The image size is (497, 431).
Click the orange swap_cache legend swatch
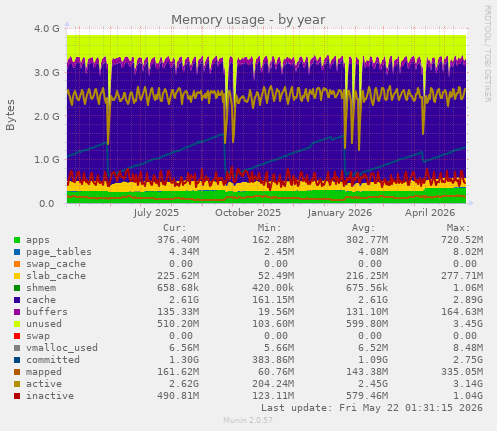tap(17, 264)
